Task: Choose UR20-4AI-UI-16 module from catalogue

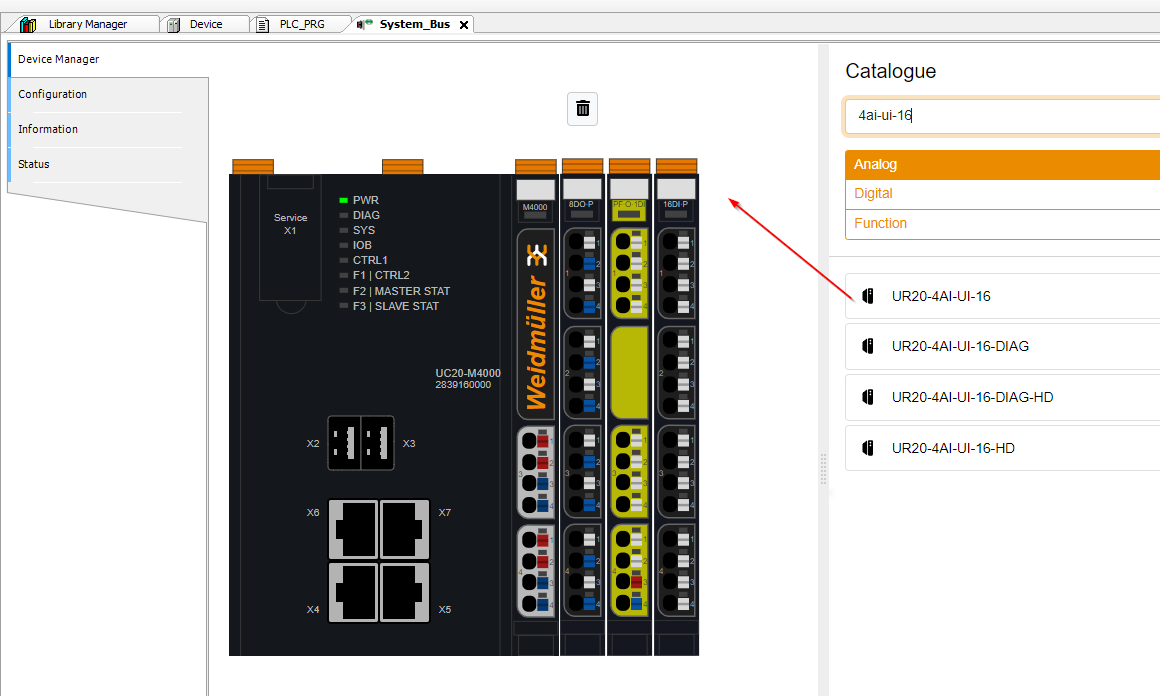Action: [1002, 296]
